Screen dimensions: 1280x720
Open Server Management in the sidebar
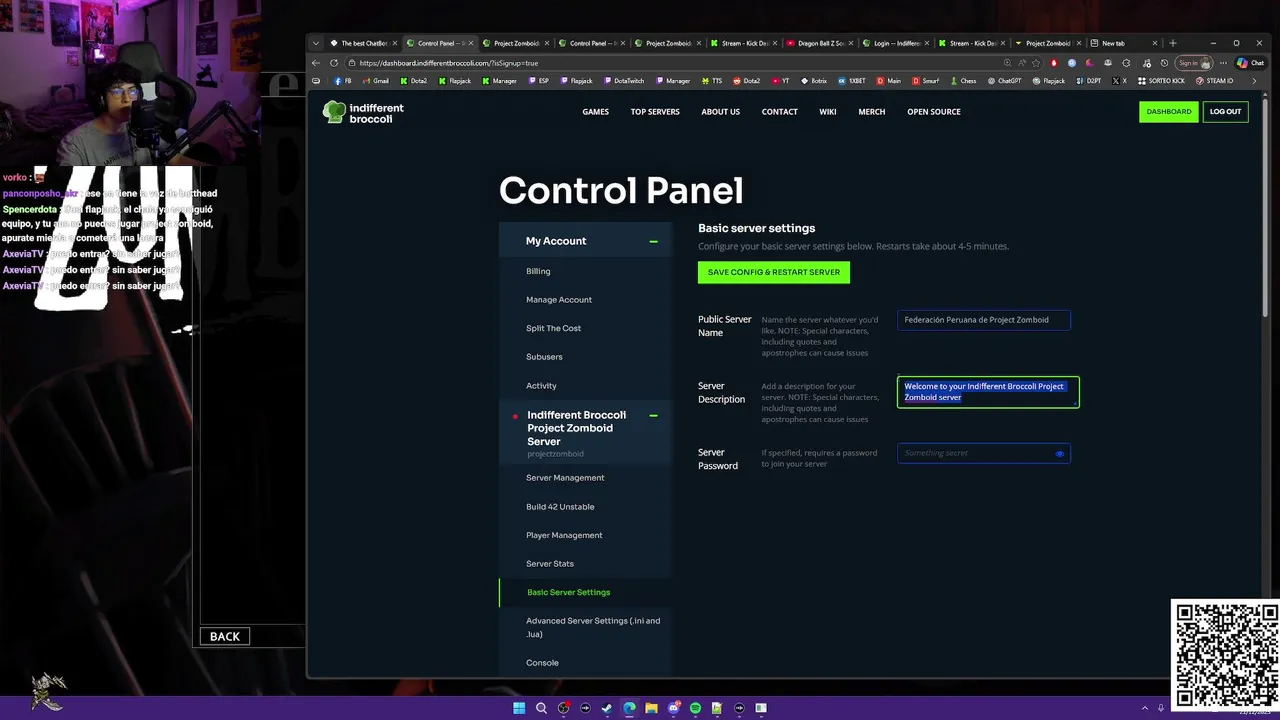coord(565,478)
